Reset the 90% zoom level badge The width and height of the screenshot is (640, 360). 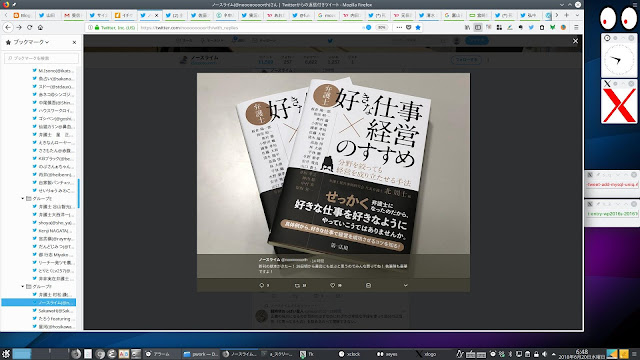pyautogui.click(x=381, y=27)
